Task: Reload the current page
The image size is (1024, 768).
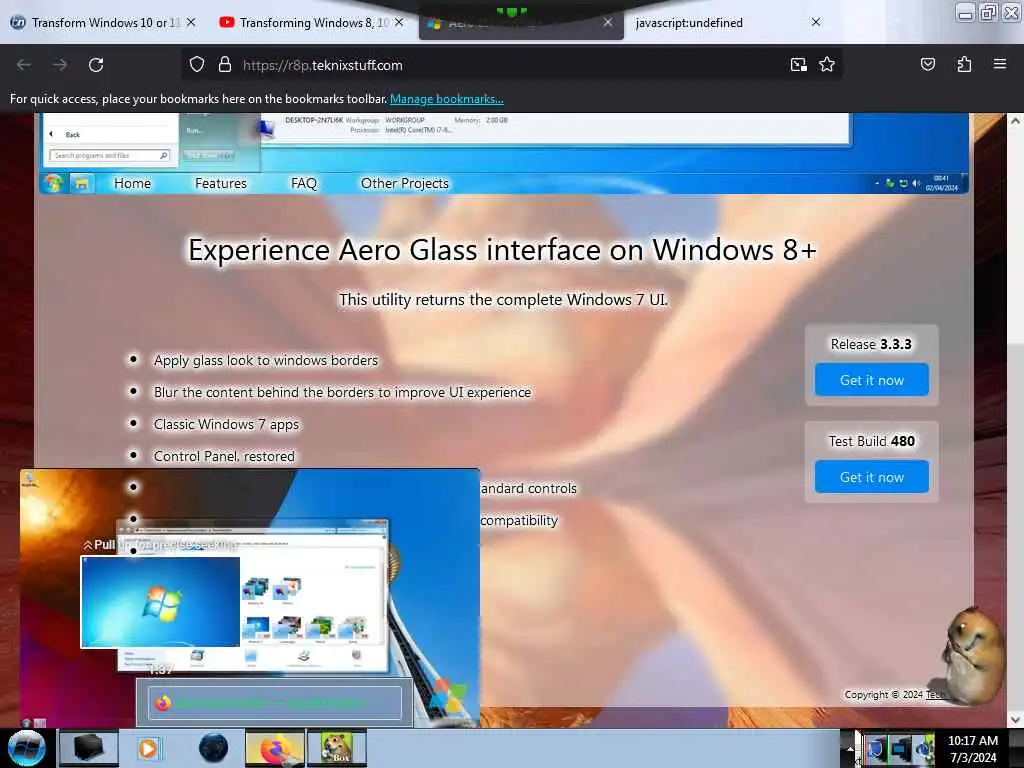Action: click(96, 65)
